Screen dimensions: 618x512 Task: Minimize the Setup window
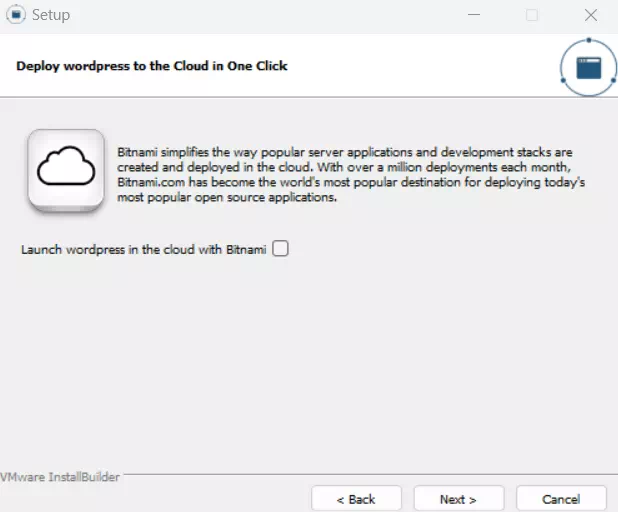click(474, 15)
